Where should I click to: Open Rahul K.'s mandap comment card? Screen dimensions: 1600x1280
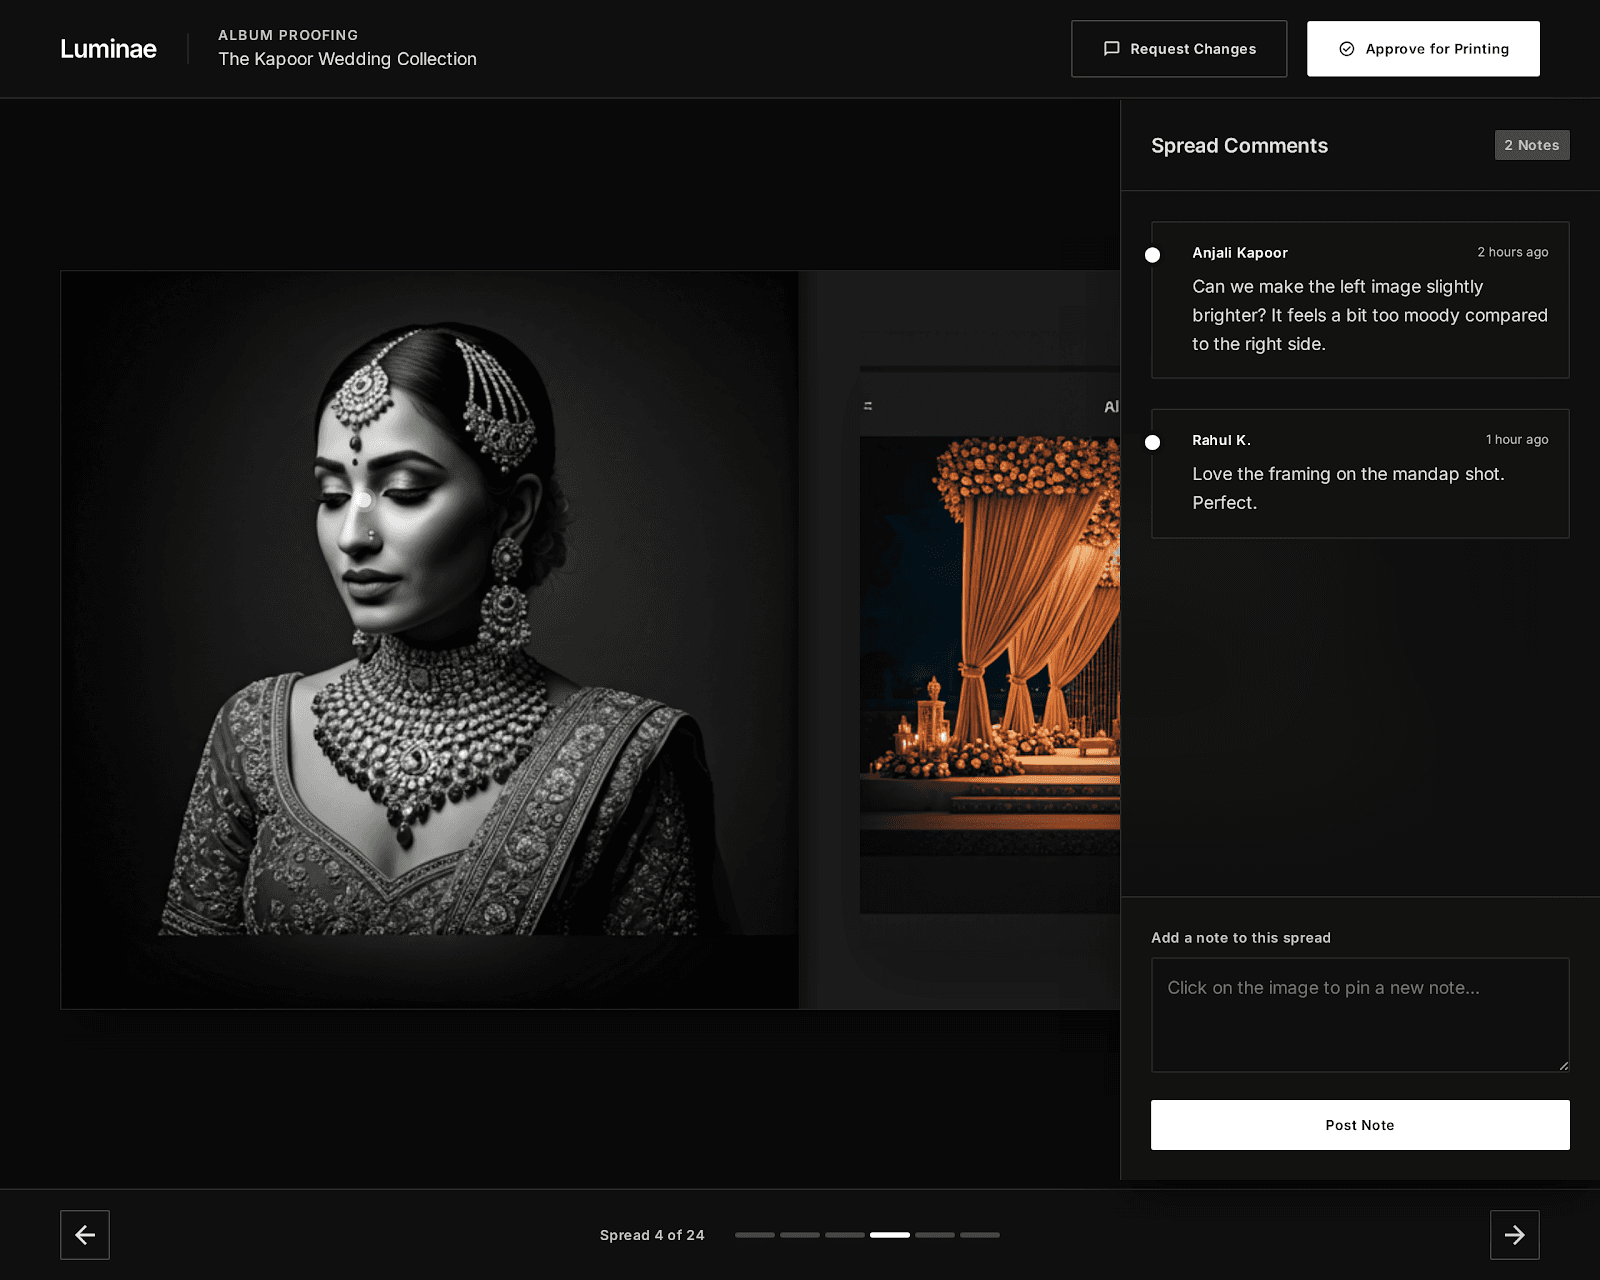[x=1360, y=474]
